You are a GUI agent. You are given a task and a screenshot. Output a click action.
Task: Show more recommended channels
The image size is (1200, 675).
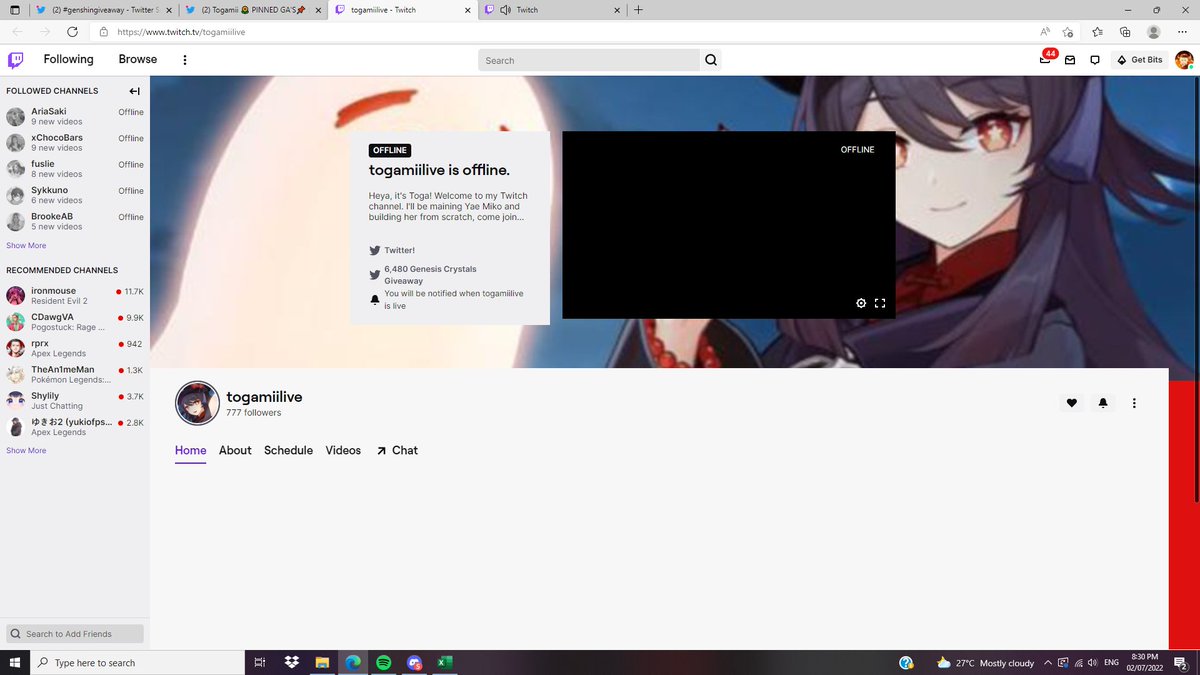point(26,451)
